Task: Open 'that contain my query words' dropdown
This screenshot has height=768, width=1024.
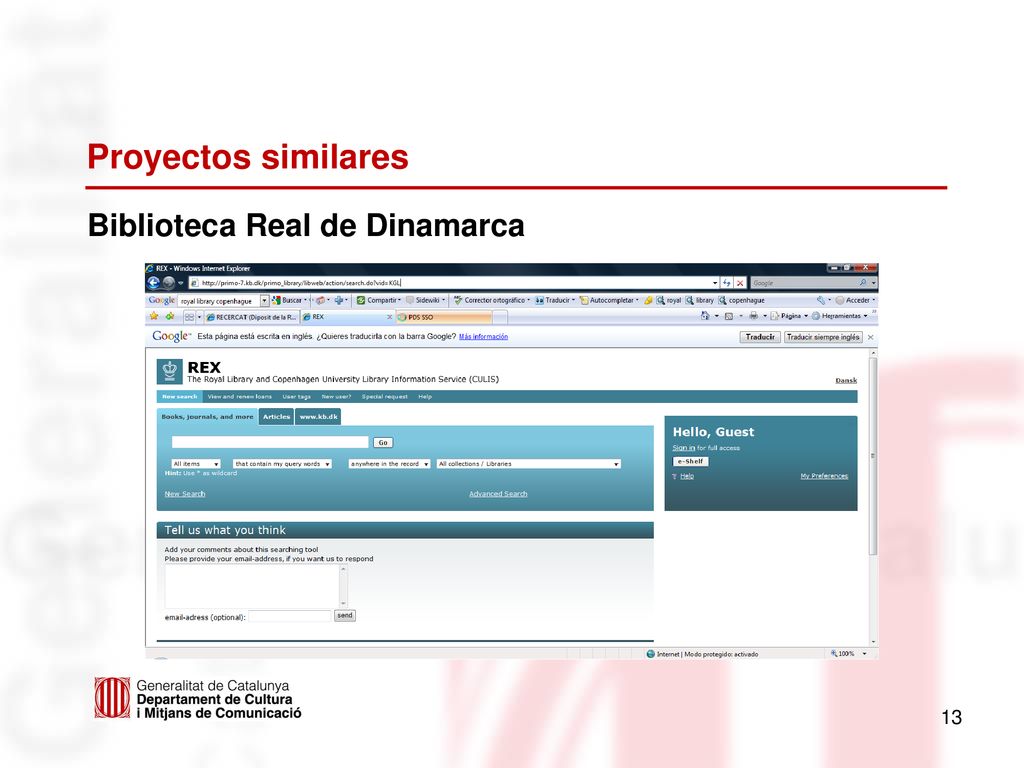Action: point(282,464)
